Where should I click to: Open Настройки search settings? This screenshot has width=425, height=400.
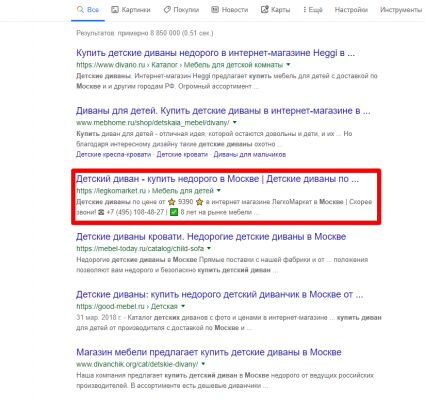[x=351, y=10]
